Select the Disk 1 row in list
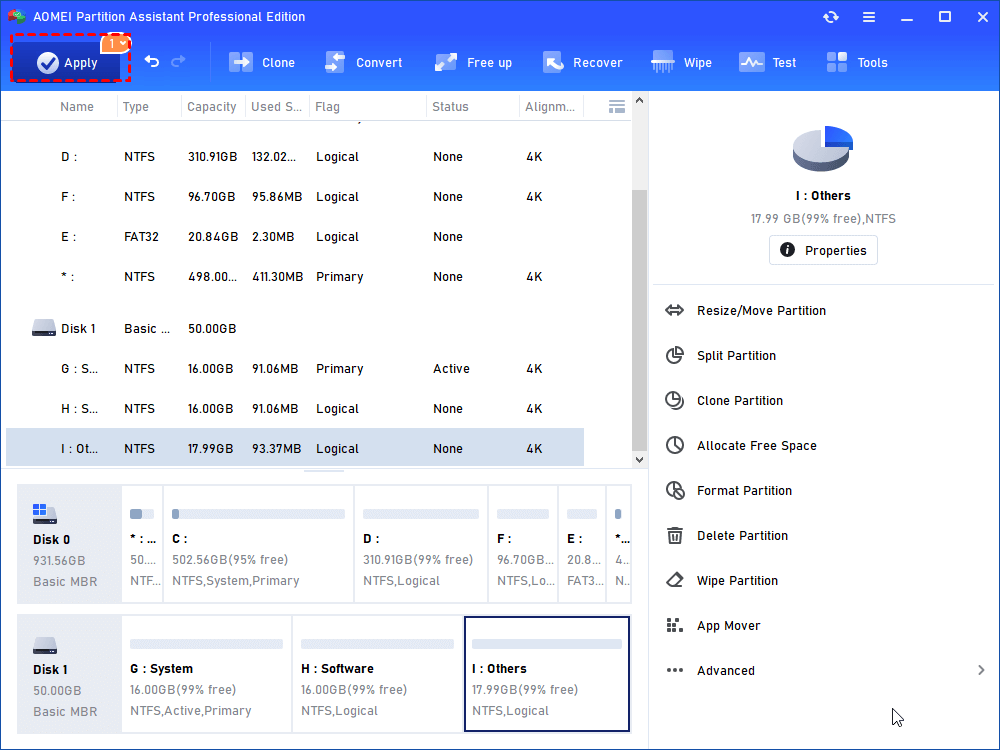1000x750 pixels. click(295, 328)
